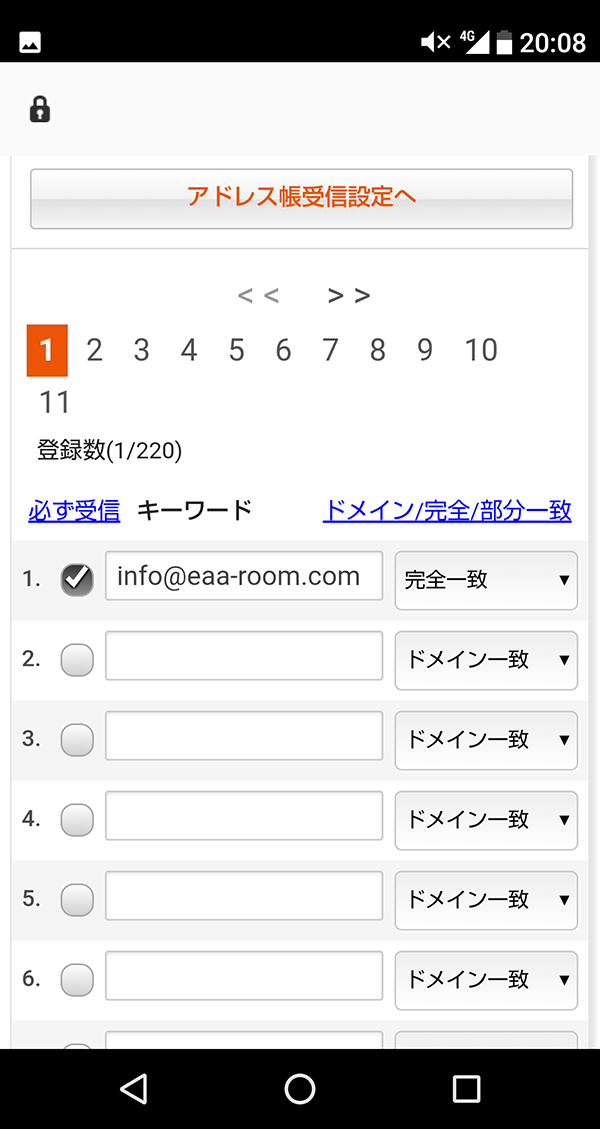Tap the image notification icon in status bar
This screenshot has width=600, height=1129.
tap(30, 42)
